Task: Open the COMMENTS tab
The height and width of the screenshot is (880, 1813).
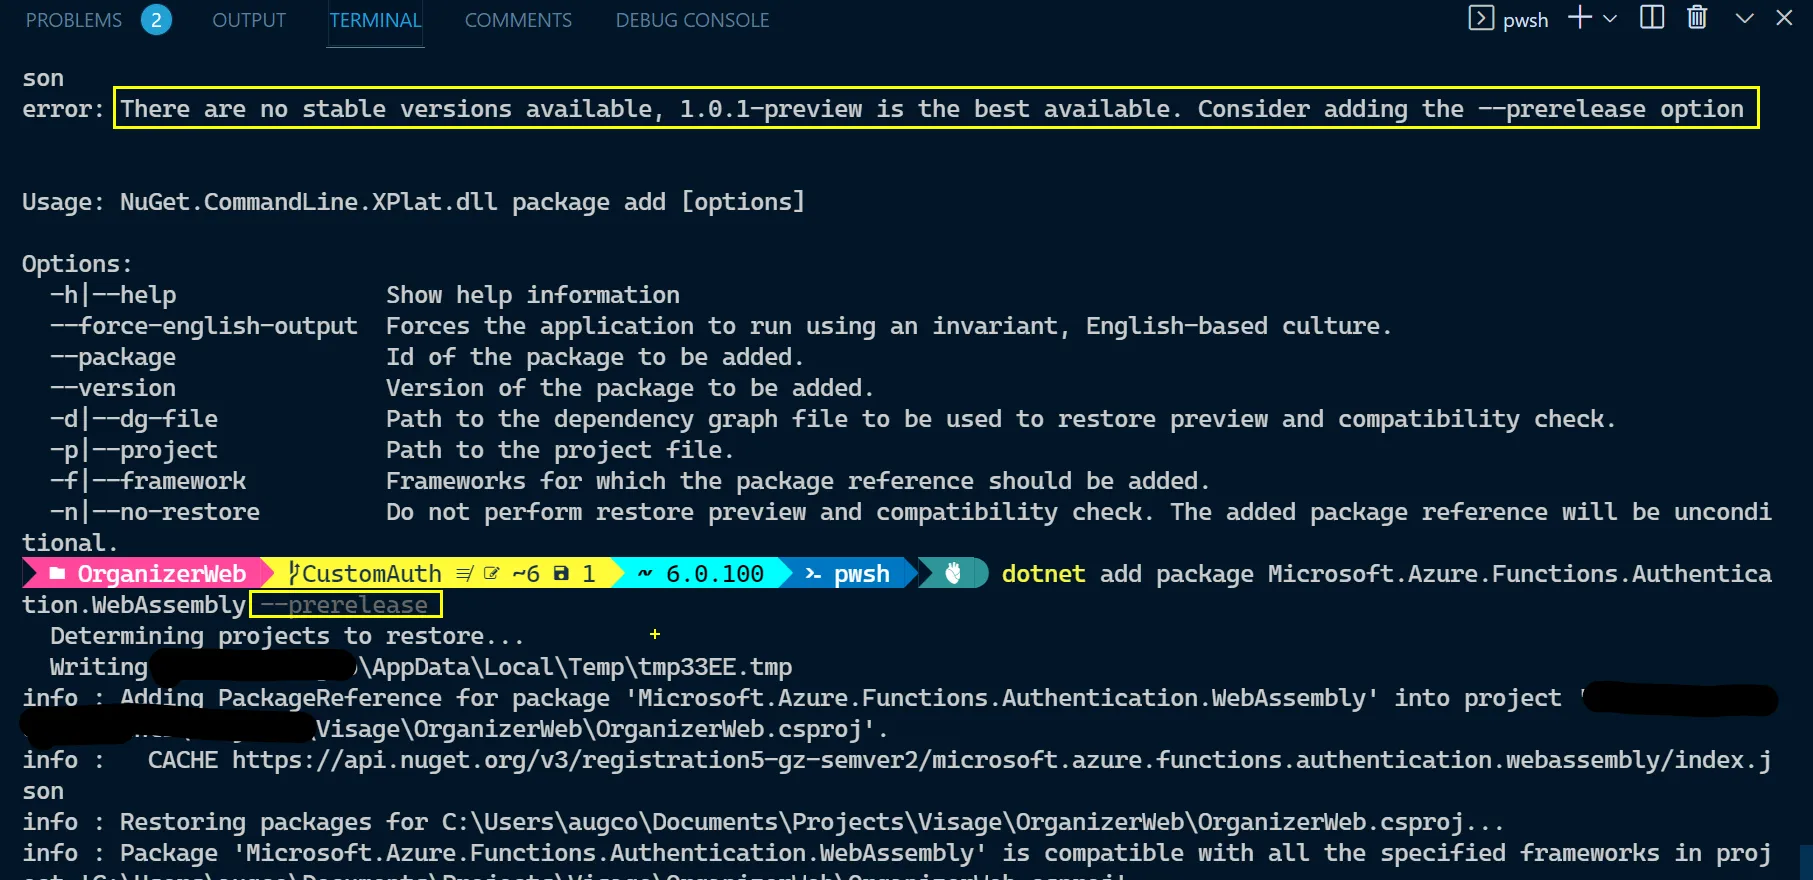Action: coord(518,20)
